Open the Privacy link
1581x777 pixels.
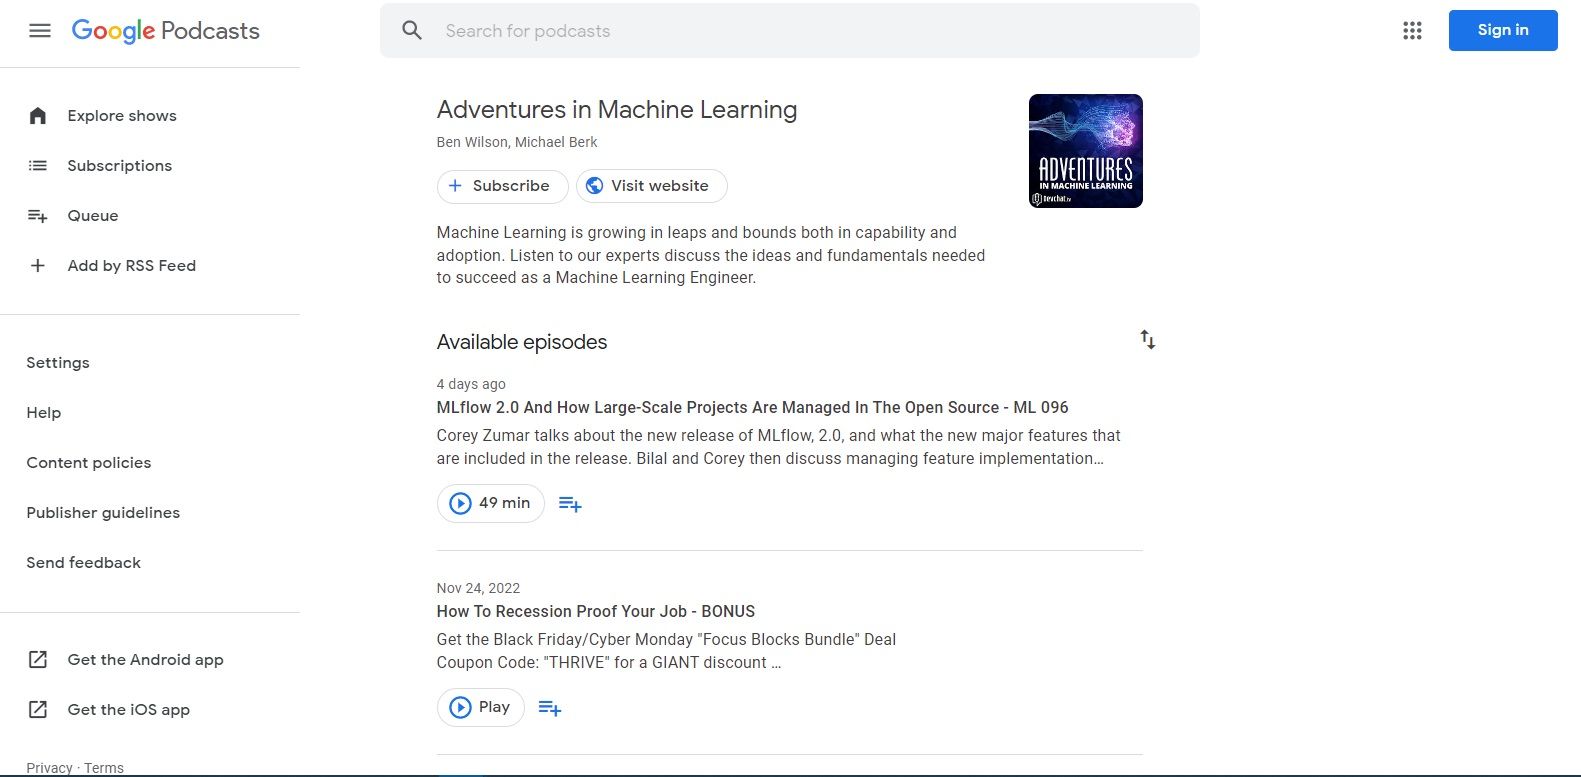(49, 768)
